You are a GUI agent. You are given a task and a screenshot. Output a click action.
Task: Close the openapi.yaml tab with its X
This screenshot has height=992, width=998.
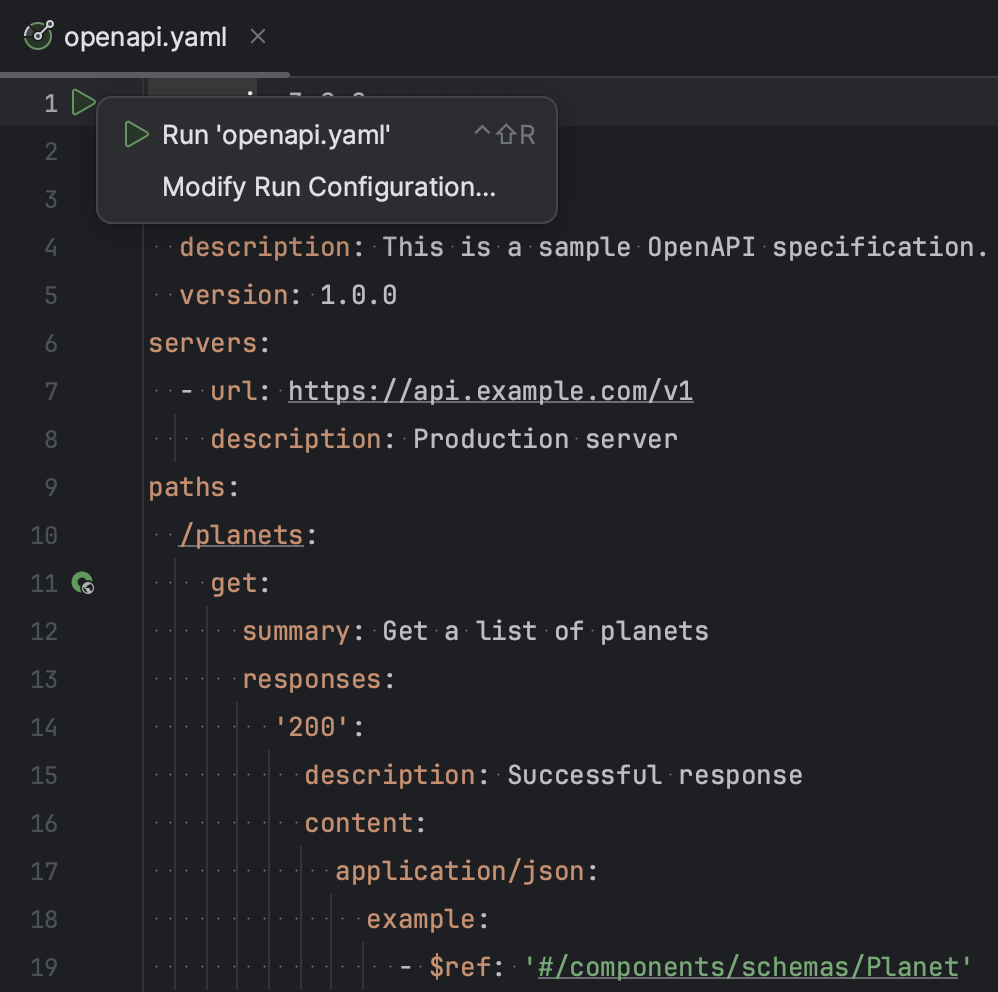click(x=257, y=36)
